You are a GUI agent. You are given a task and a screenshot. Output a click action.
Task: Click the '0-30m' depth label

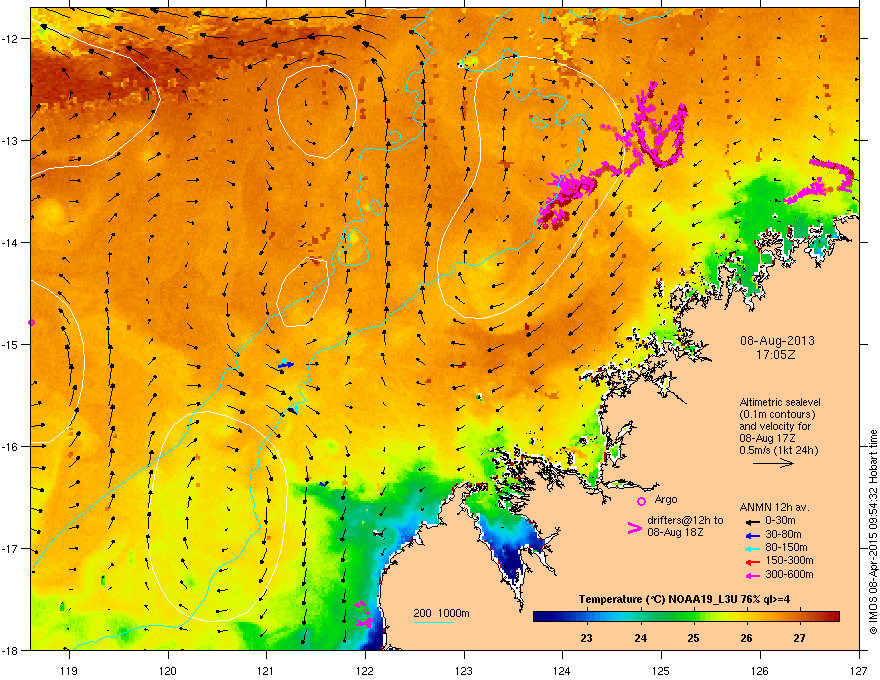[x=780, y=521]
